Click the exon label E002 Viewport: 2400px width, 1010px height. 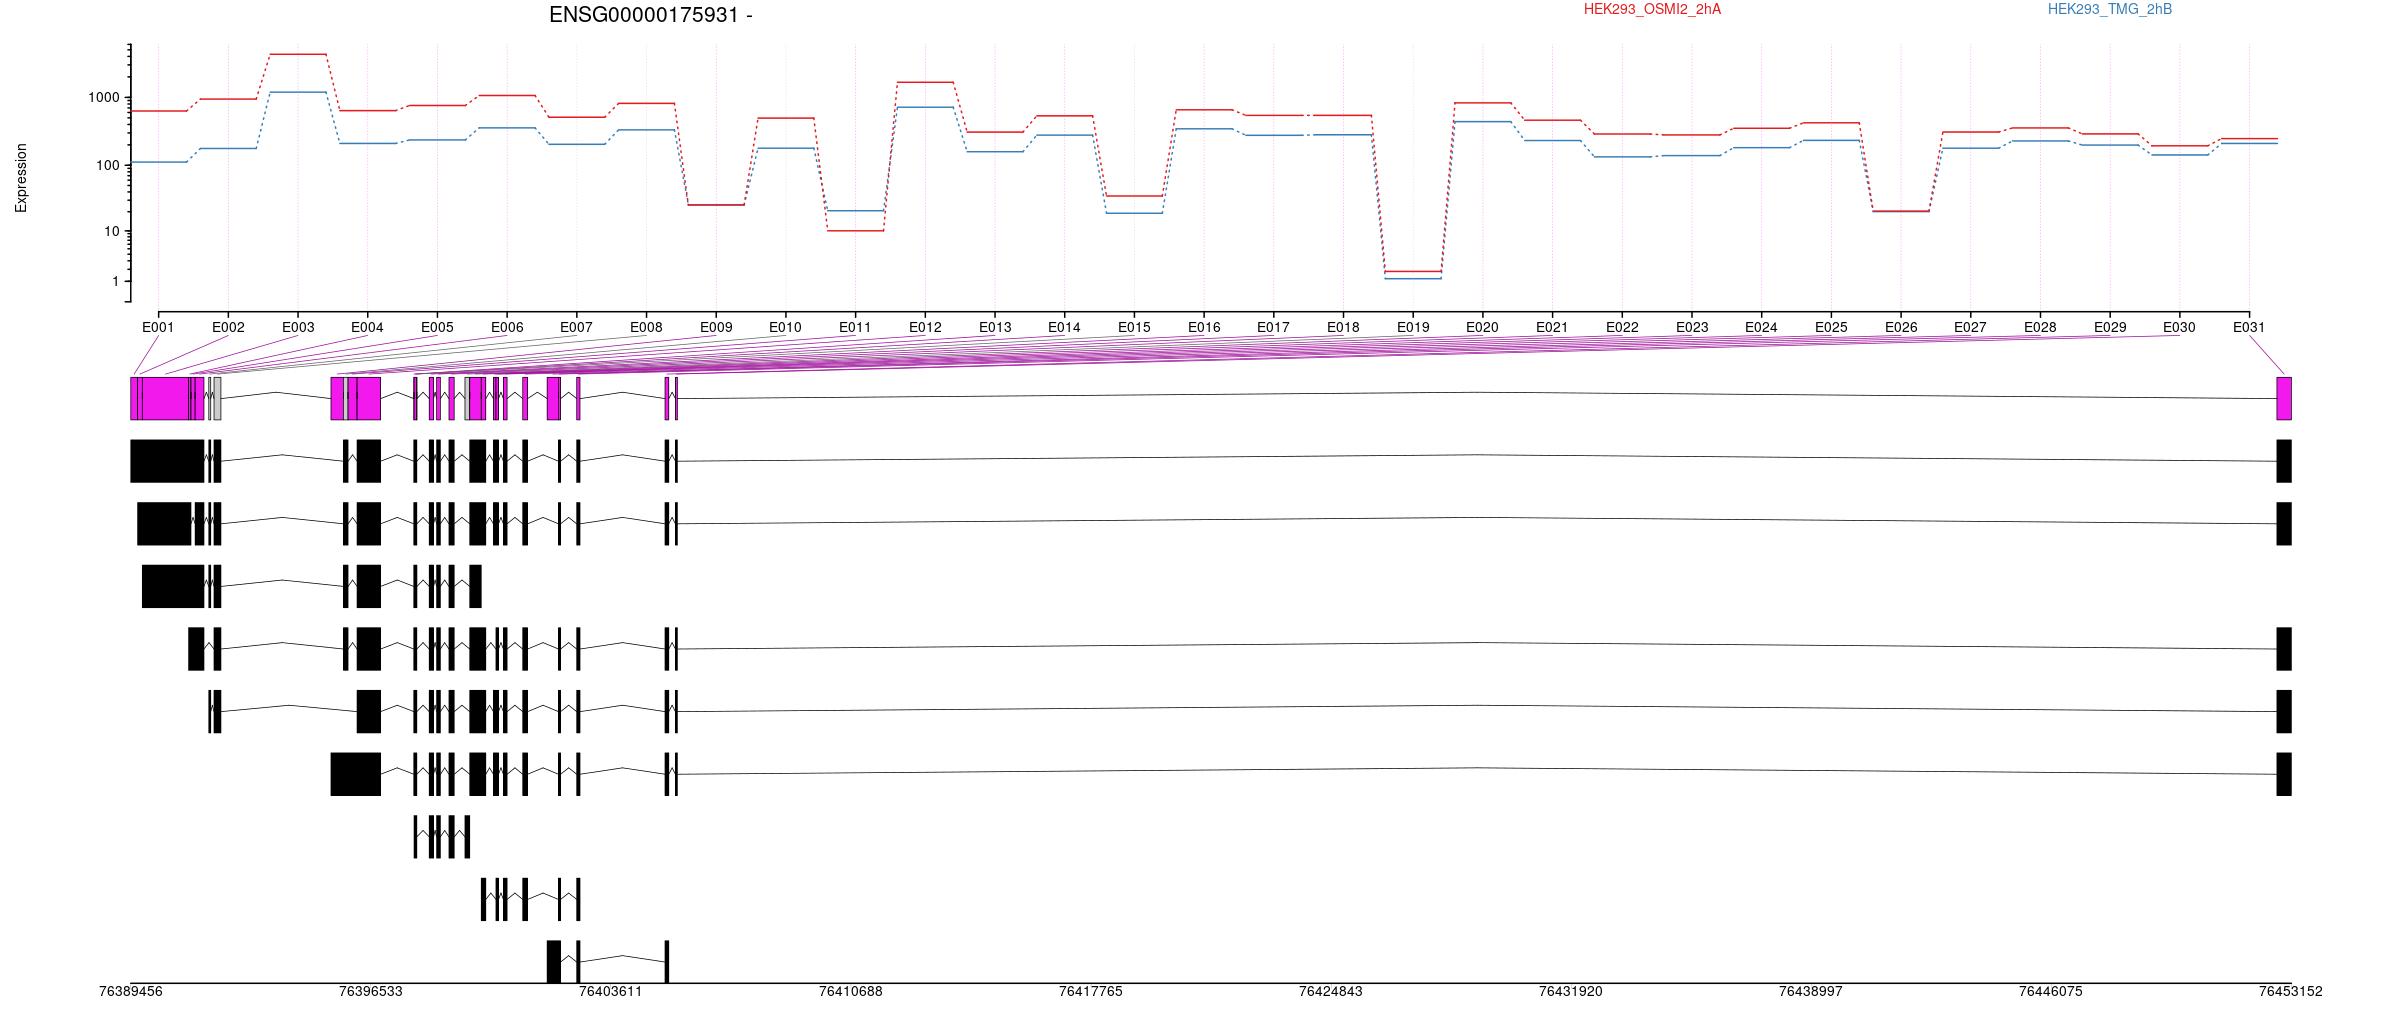(x=228, y=327)
